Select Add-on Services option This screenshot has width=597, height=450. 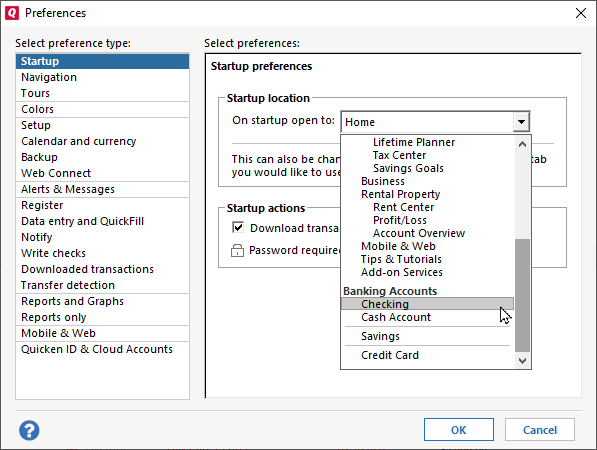pyautogui.click(x=402, y=272)
